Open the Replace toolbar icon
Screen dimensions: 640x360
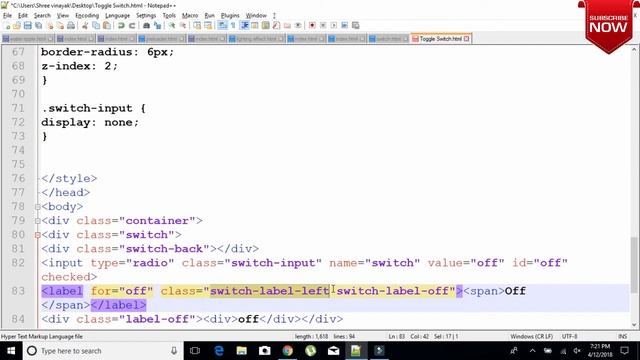pyautogui.click(x=157, y=25)
